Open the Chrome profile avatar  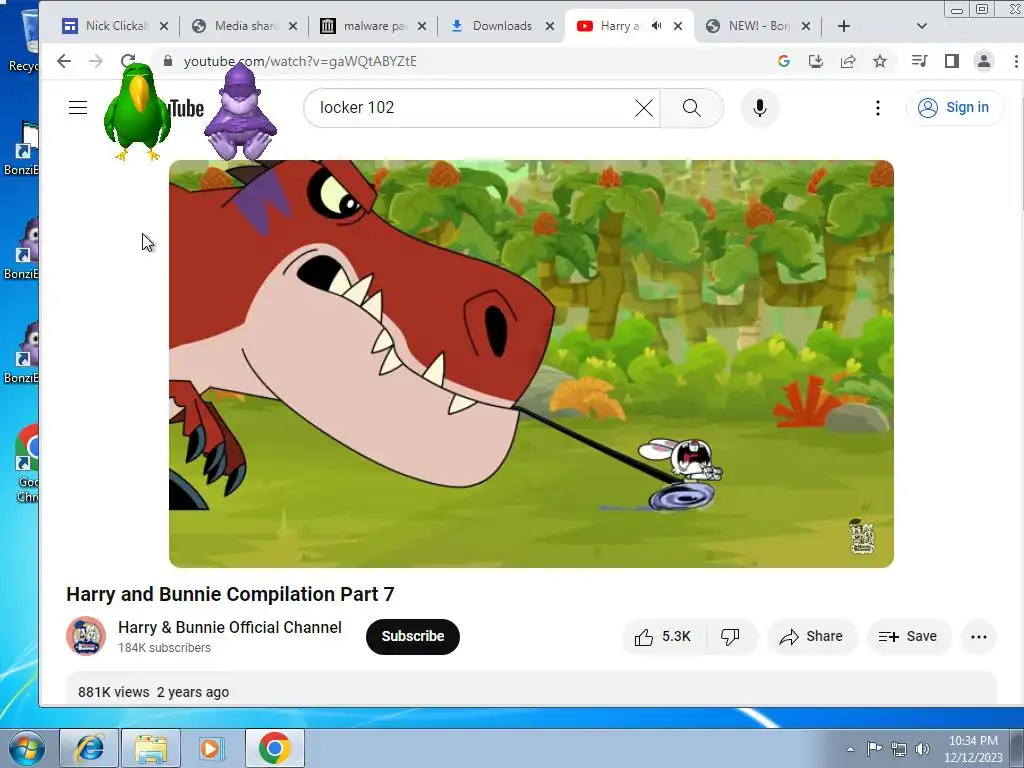pyautogui.click(x=984, y=61)
